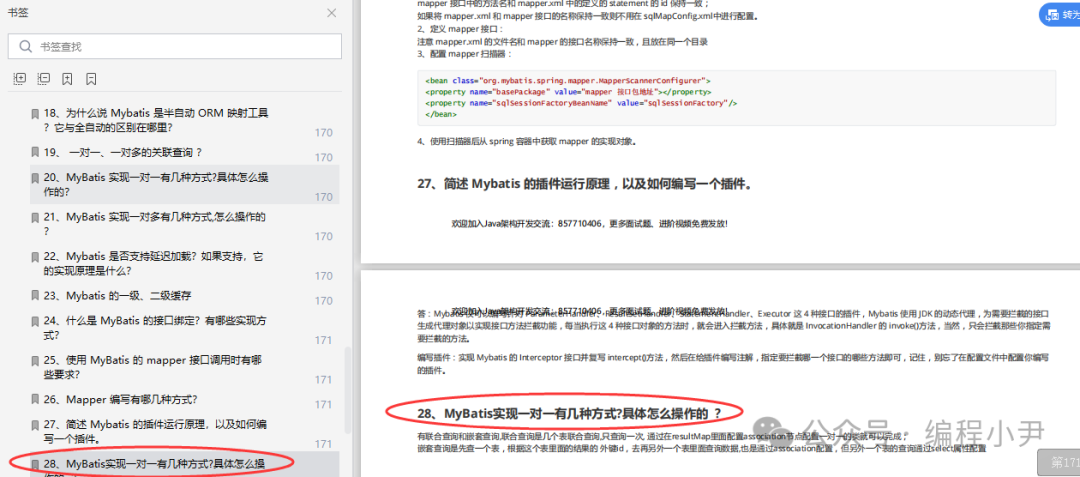The width and height of the screenshot is (1080, 477).
Task: Click the blue 转为 convert button
Action: pos(1060,13)
